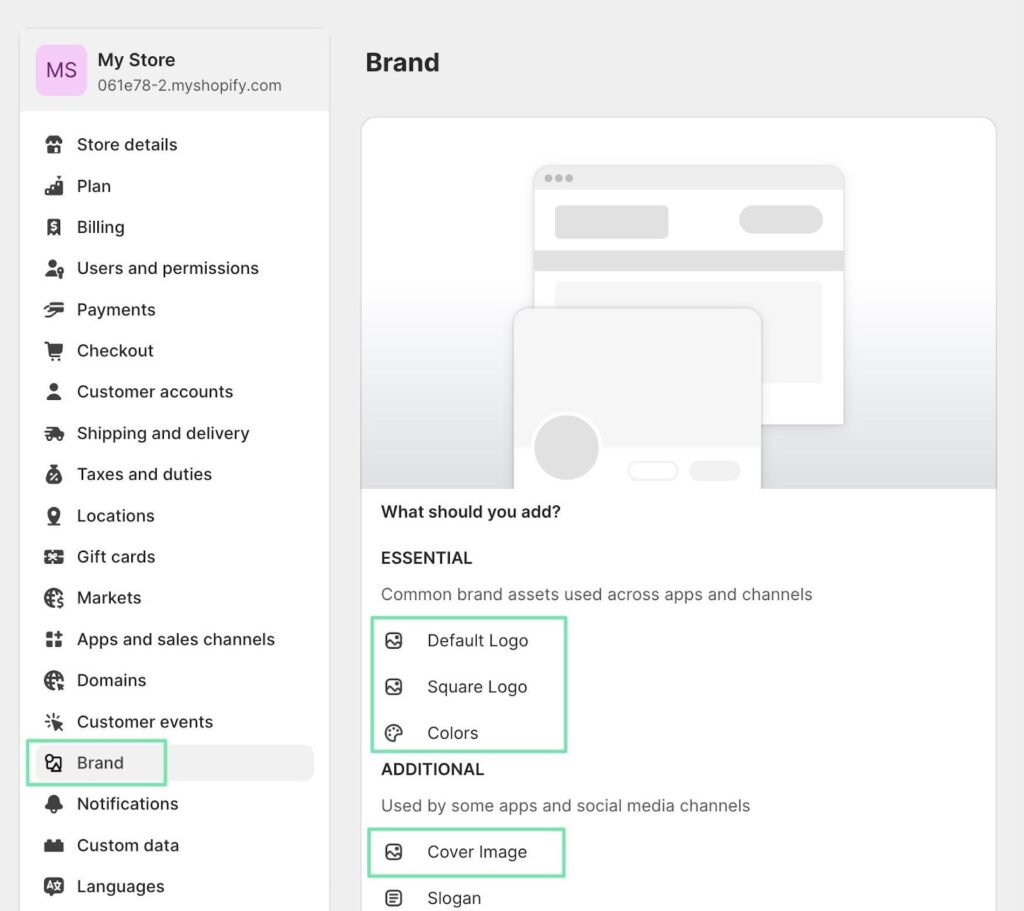Open the Plan settings page

(x=94, y=187)
